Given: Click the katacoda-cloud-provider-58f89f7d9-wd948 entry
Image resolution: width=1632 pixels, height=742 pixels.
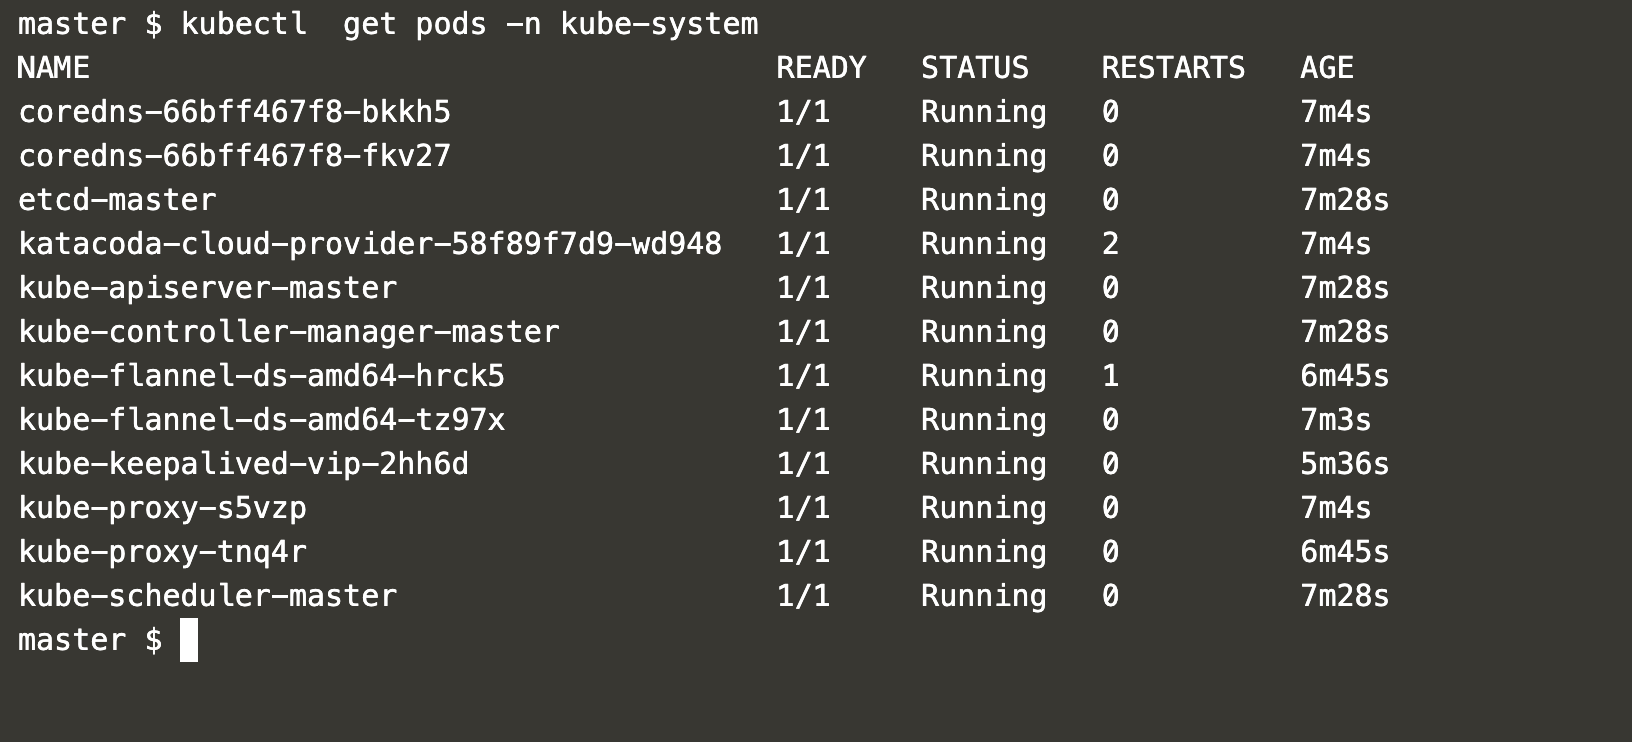Looking at the screenshot, I should pyautogui.click(x=370, y=244).
